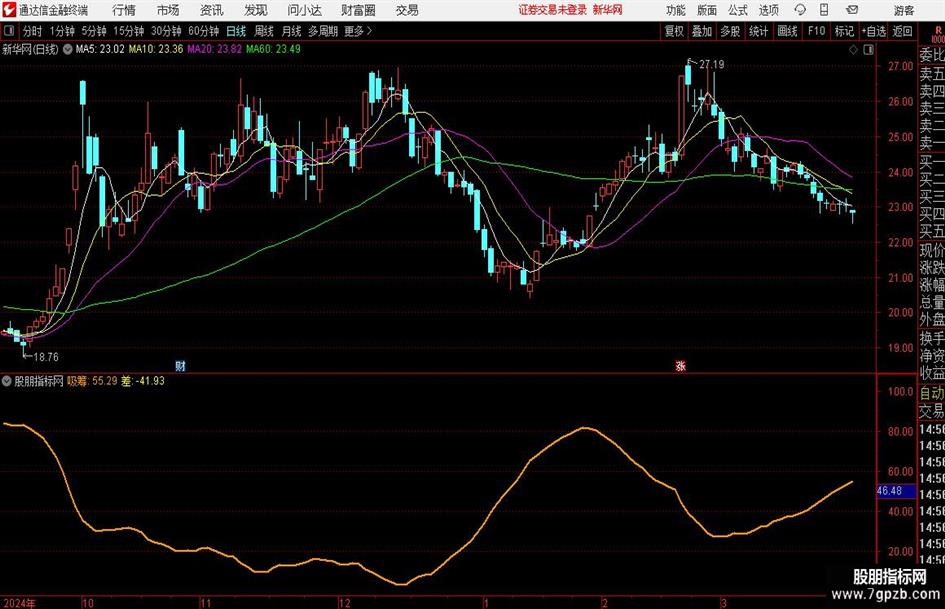Open the 市场 menu
Viewport: 945px width, 609px height.
(168, 10)
